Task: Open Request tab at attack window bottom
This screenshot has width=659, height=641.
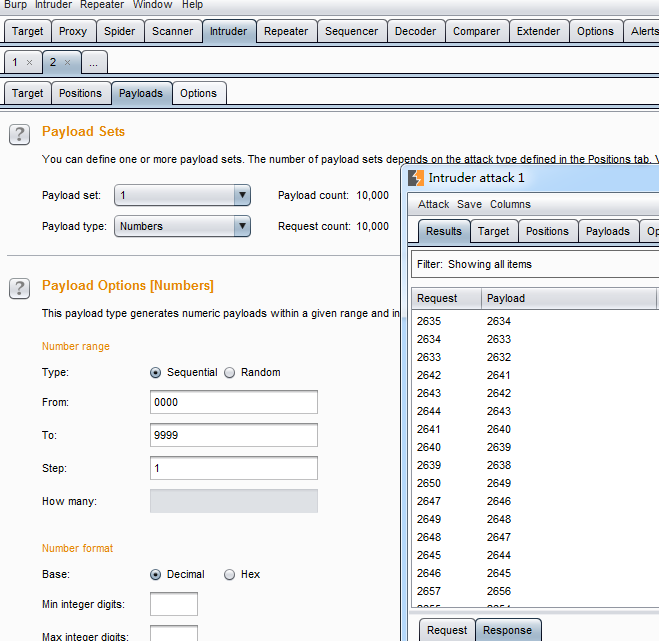Action: [447, 630]
